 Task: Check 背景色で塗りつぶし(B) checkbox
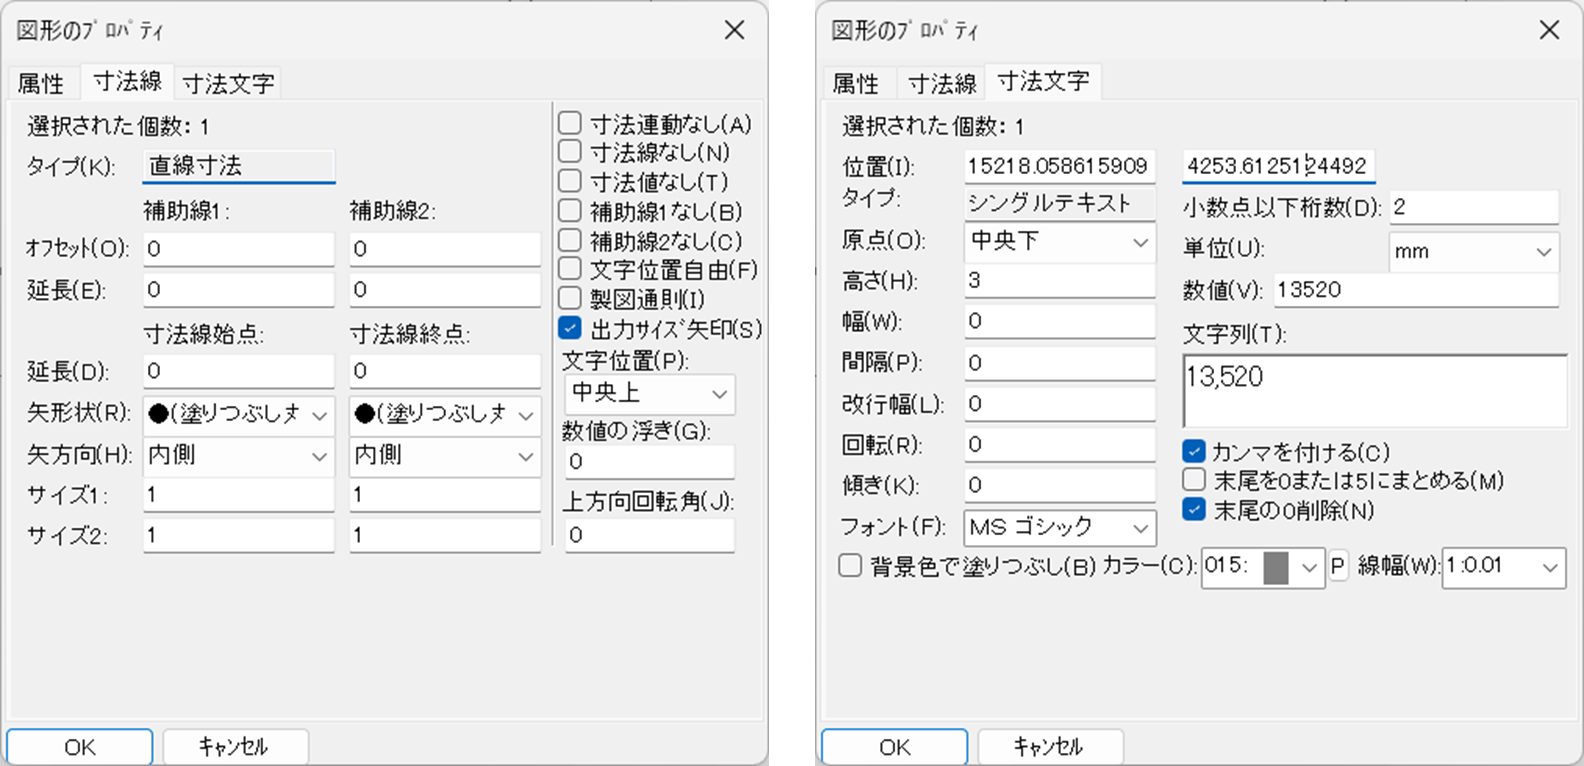tap(850, 566)
